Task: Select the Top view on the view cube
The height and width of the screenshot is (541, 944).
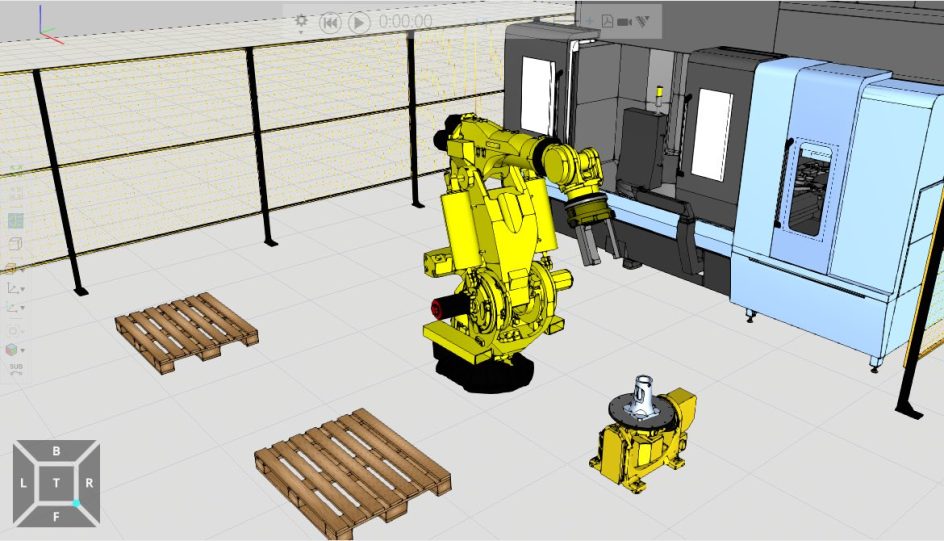Action: click(56, 483)
